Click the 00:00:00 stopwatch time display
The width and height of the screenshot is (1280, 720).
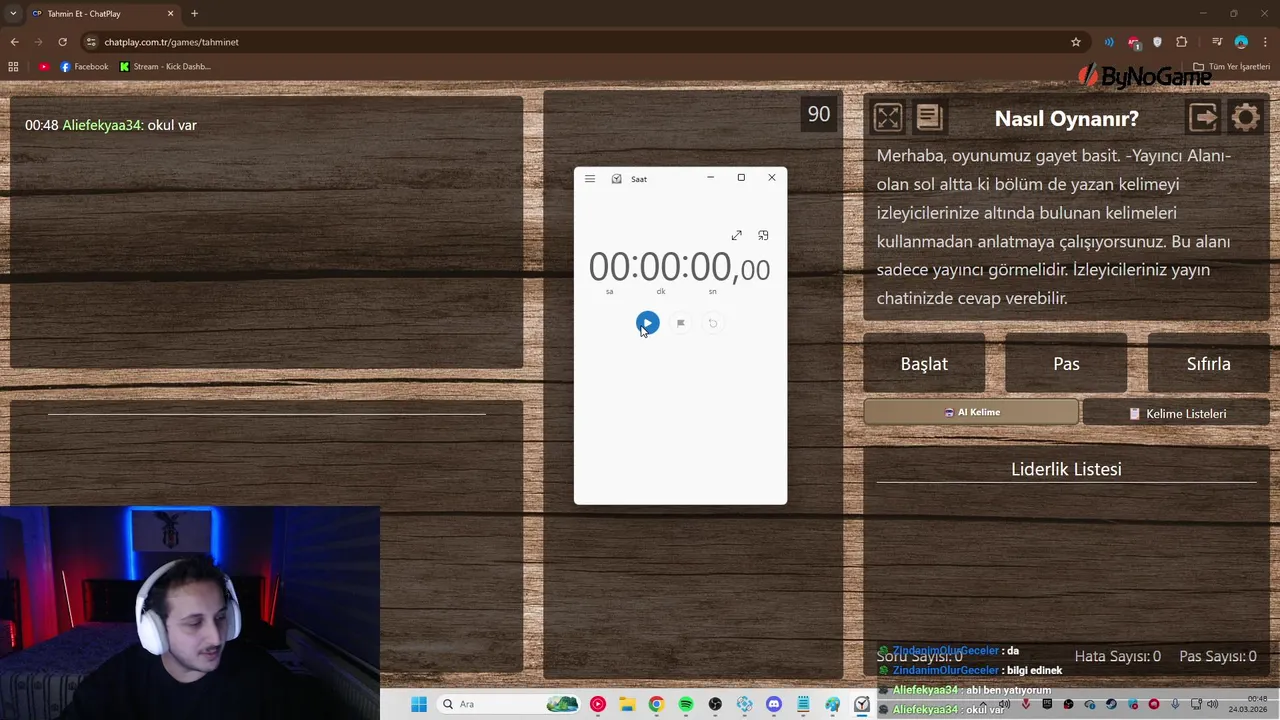click(x=679, y=268)
